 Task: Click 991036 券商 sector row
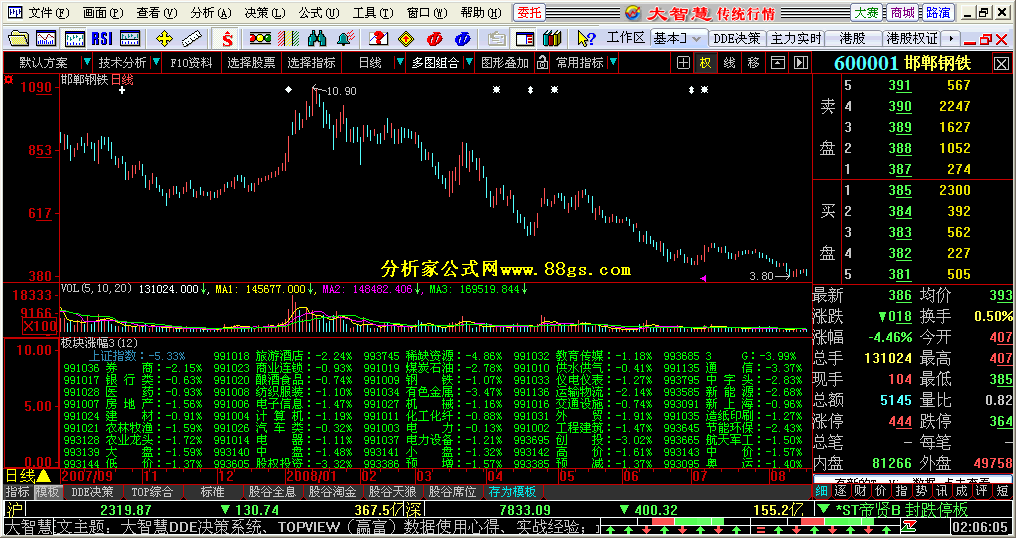coord(133,368)
